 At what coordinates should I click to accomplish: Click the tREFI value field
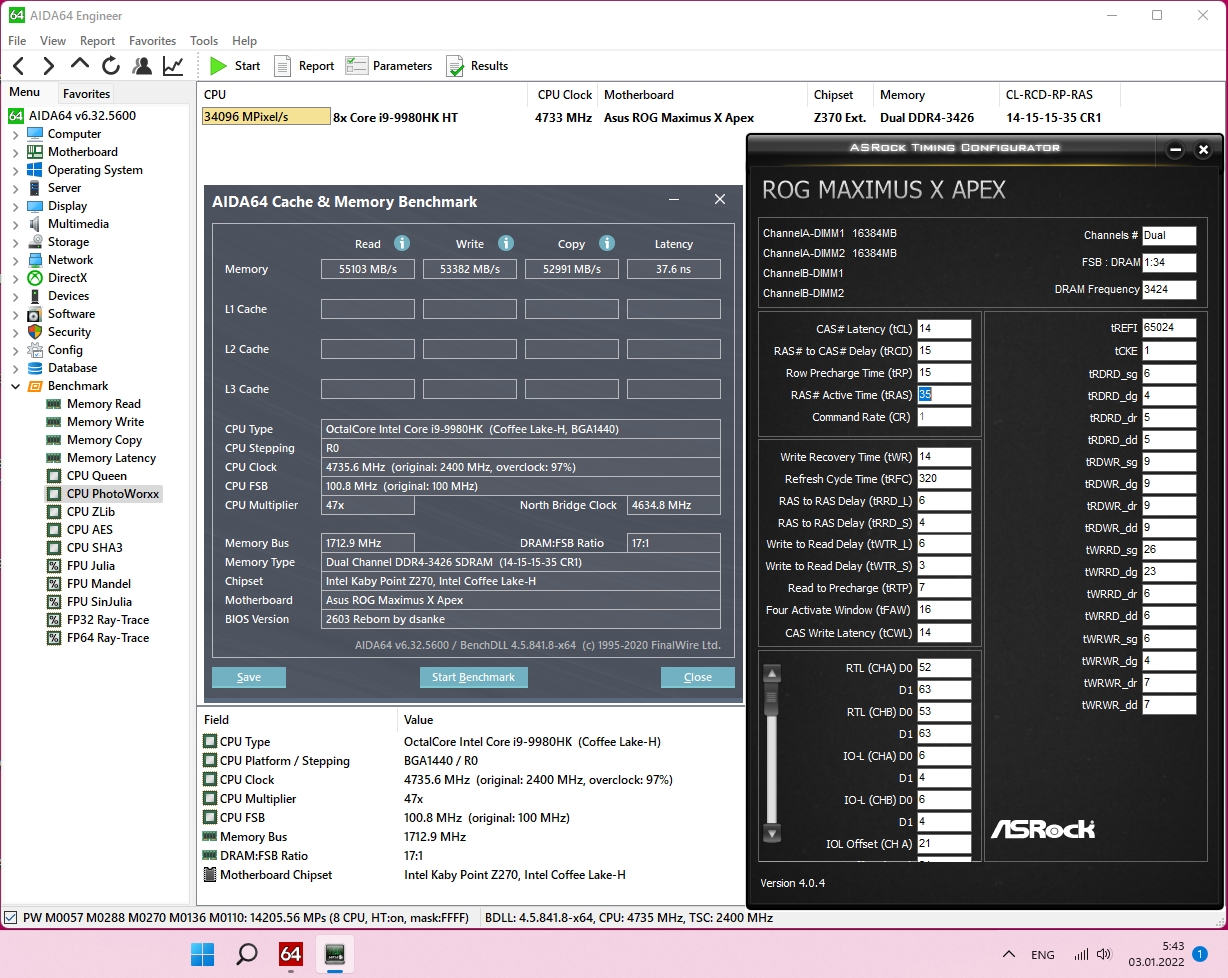[1168, 328]
